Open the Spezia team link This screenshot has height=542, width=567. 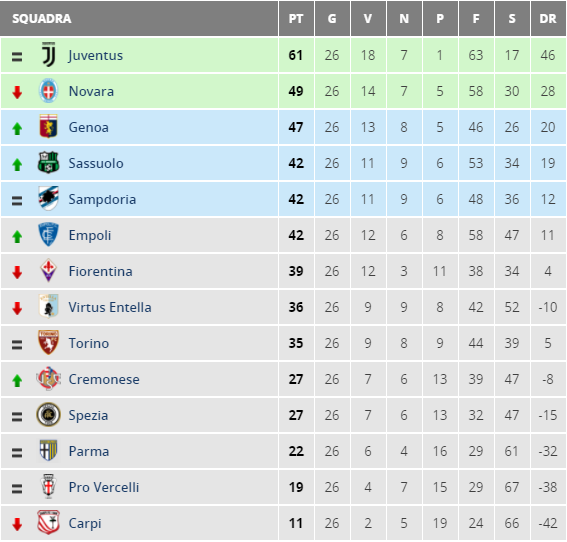(88, 415)
